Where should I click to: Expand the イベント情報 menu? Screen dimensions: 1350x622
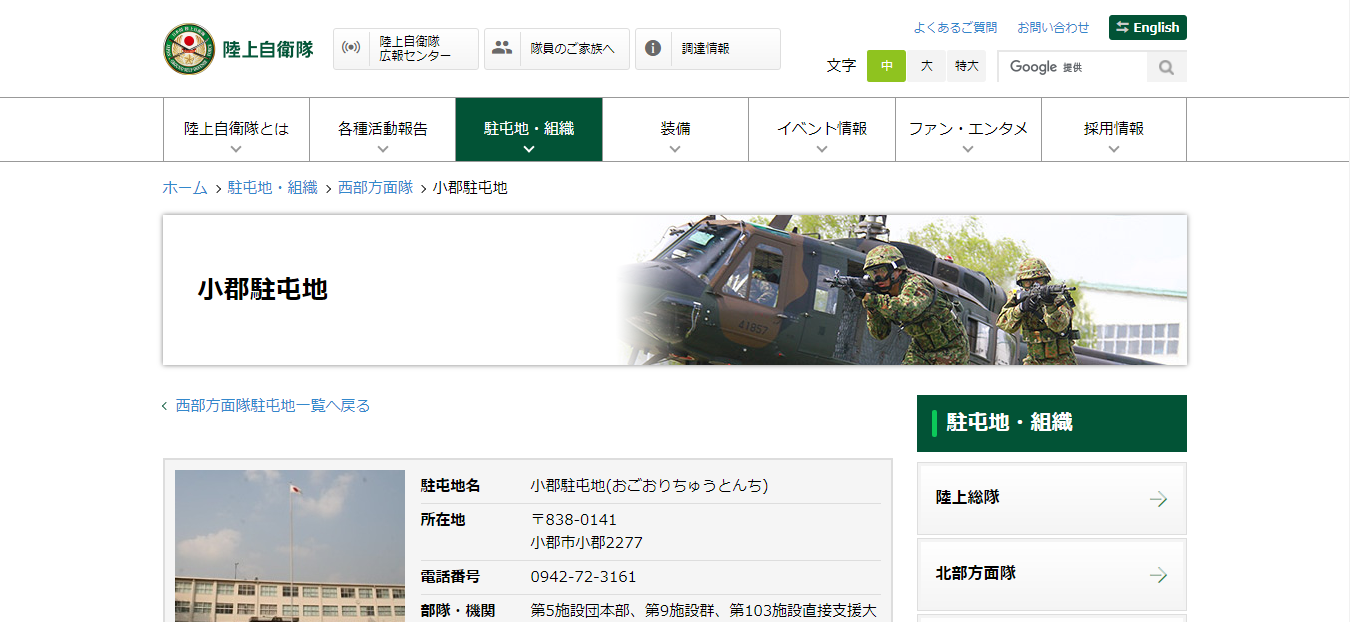pos(822,130)
